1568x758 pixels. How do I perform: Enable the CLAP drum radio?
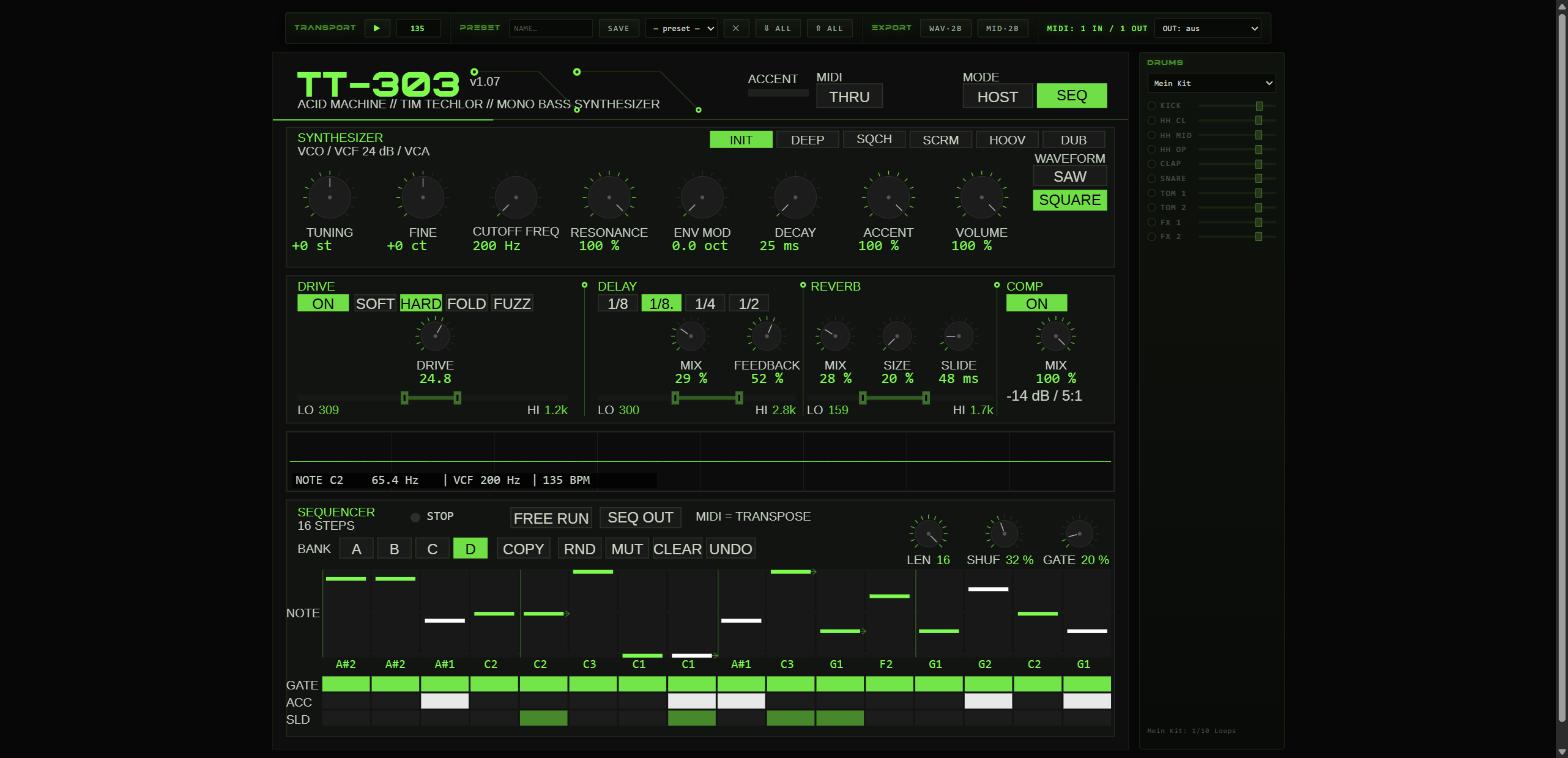(x=1152, y=163)
